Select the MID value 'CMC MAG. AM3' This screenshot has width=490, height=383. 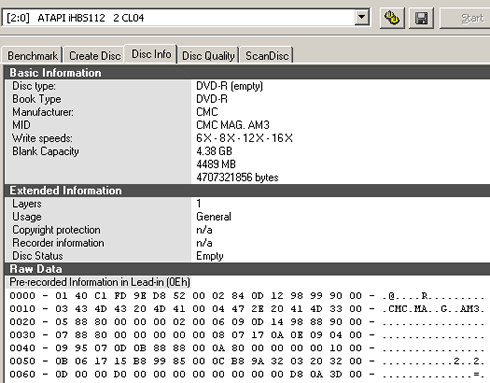[233, 125]
